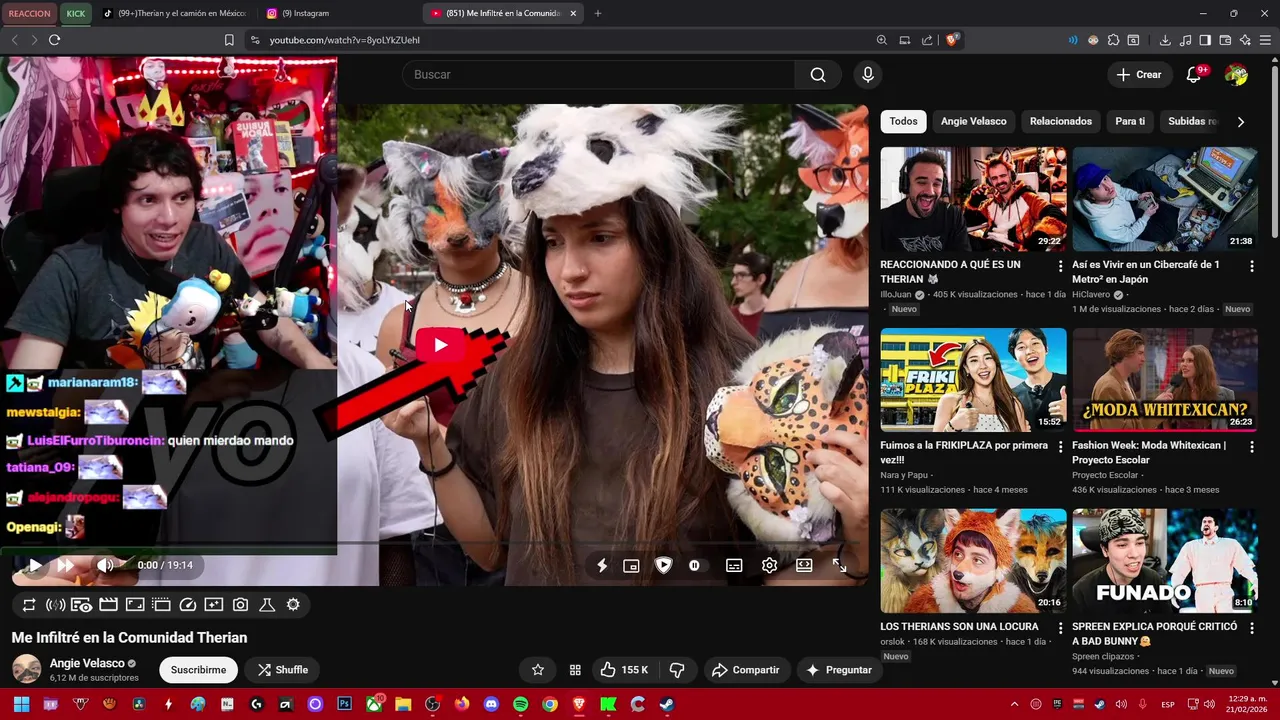Like the video with 155 K button
Image resolution: width=1280 pixels, height=720 pixels.
(624, 670)
